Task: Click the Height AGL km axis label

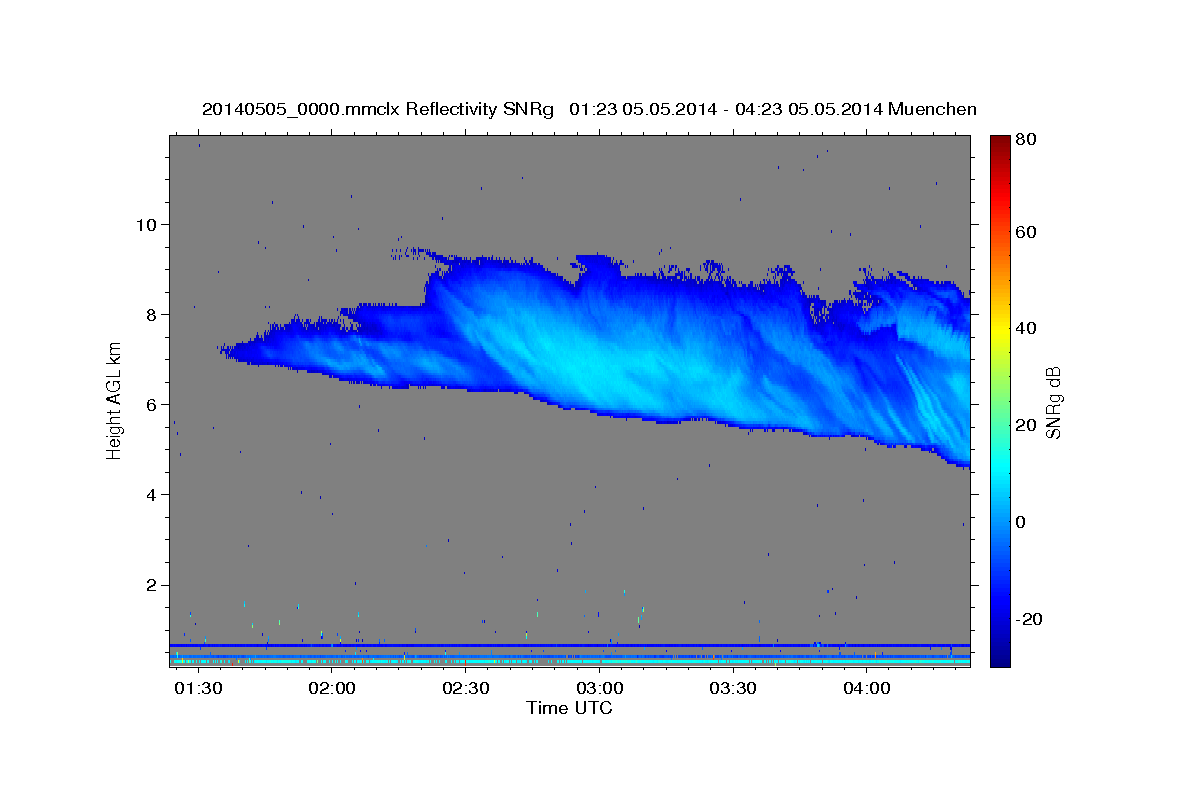Action: click(x=114, y=401)
